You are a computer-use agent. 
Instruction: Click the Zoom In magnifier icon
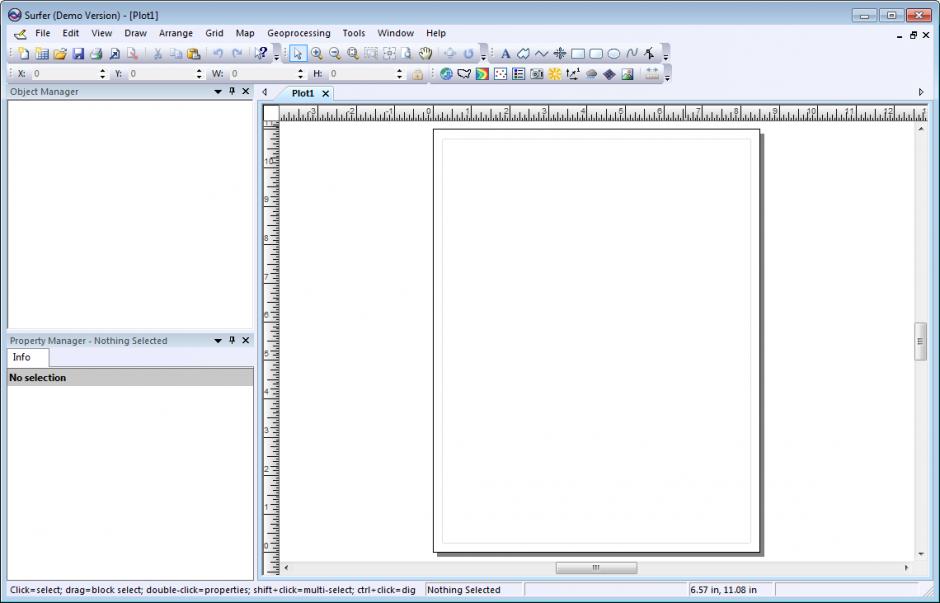[316, 54]
